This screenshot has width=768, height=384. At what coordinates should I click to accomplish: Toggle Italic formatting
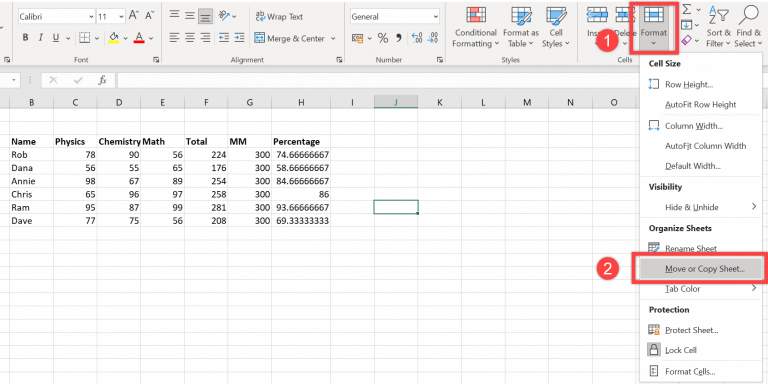click(x=41, y=38)
